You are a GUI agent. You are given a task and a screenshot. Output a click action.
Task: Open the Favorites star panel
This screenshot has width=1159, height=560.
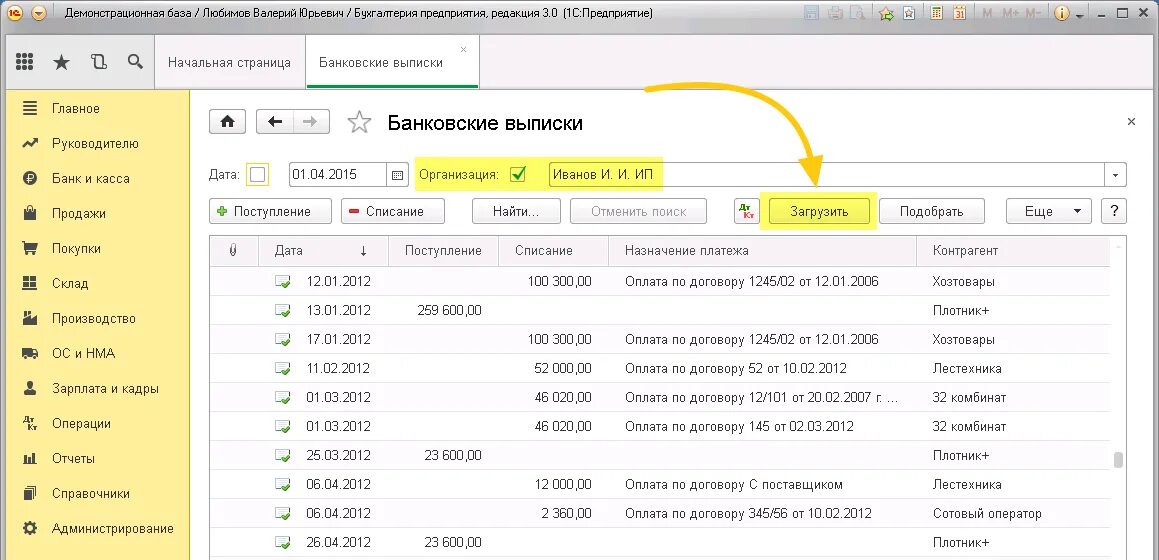(x=61, y=63)
